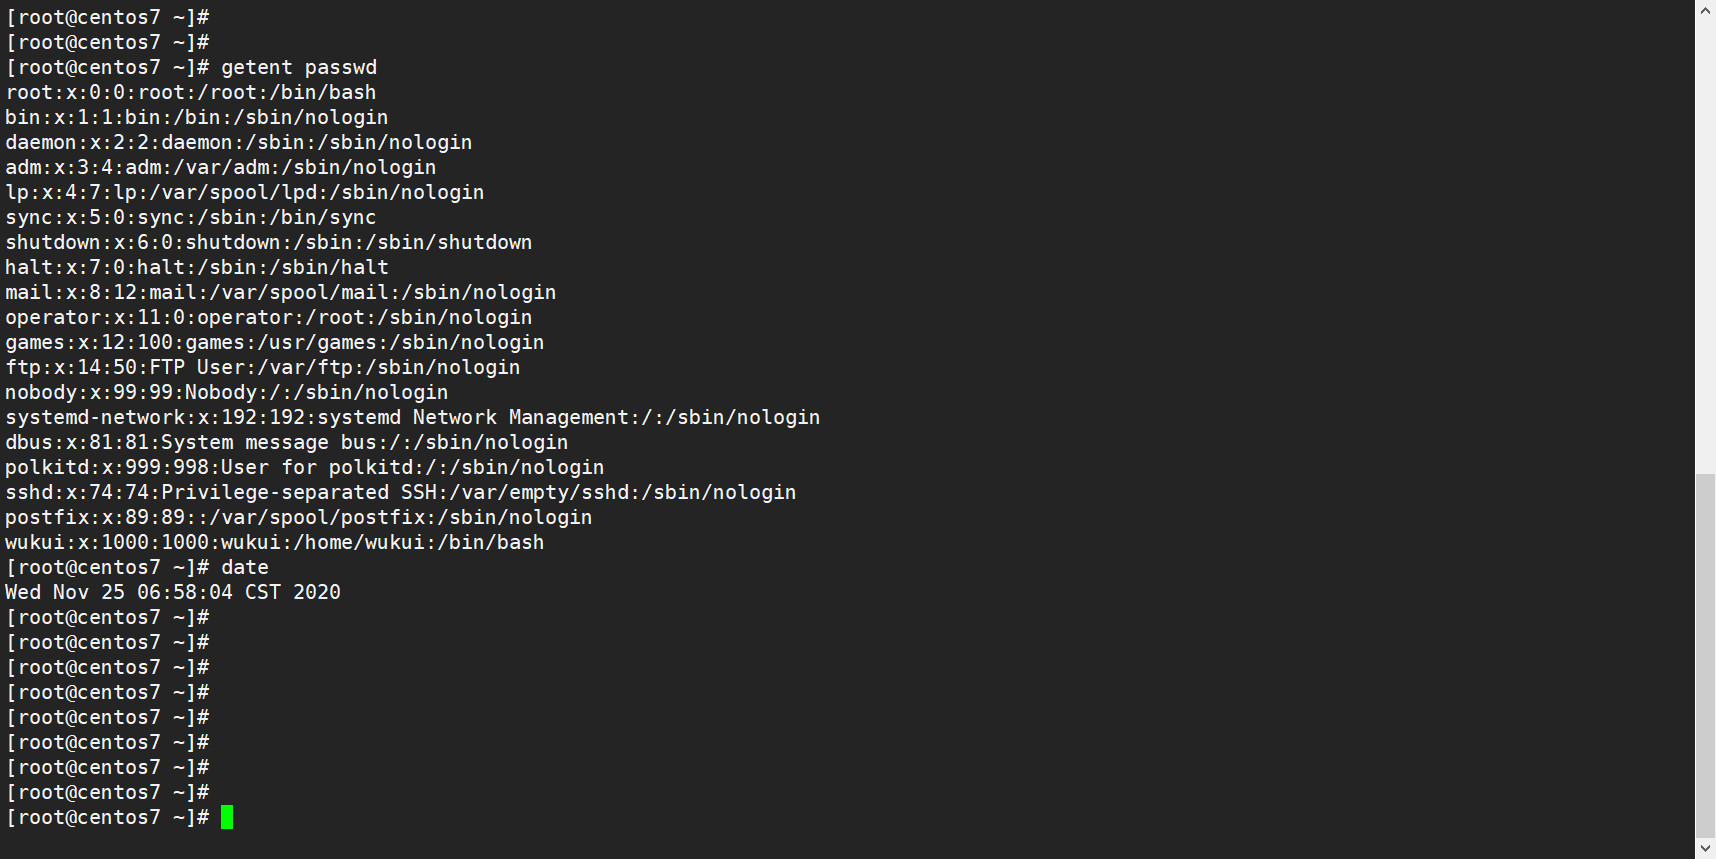Image resolution: width=1716 pixels, height=859 pixels.
Task: Click the systemd-network passwd entry line
Action: 412,418
